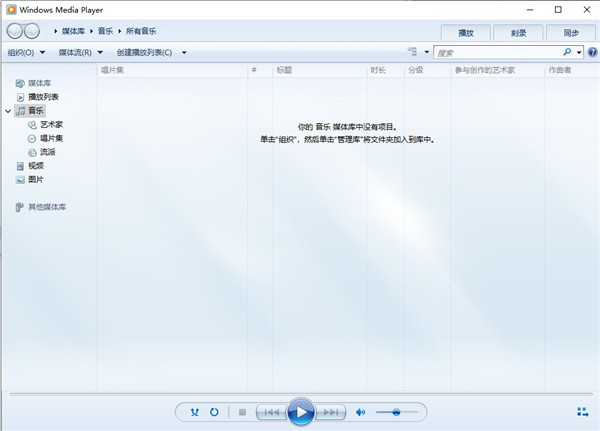The width and height of the screenshot is (600, 431).
Task: Adjust the volume slider
Action: [396, 412]
